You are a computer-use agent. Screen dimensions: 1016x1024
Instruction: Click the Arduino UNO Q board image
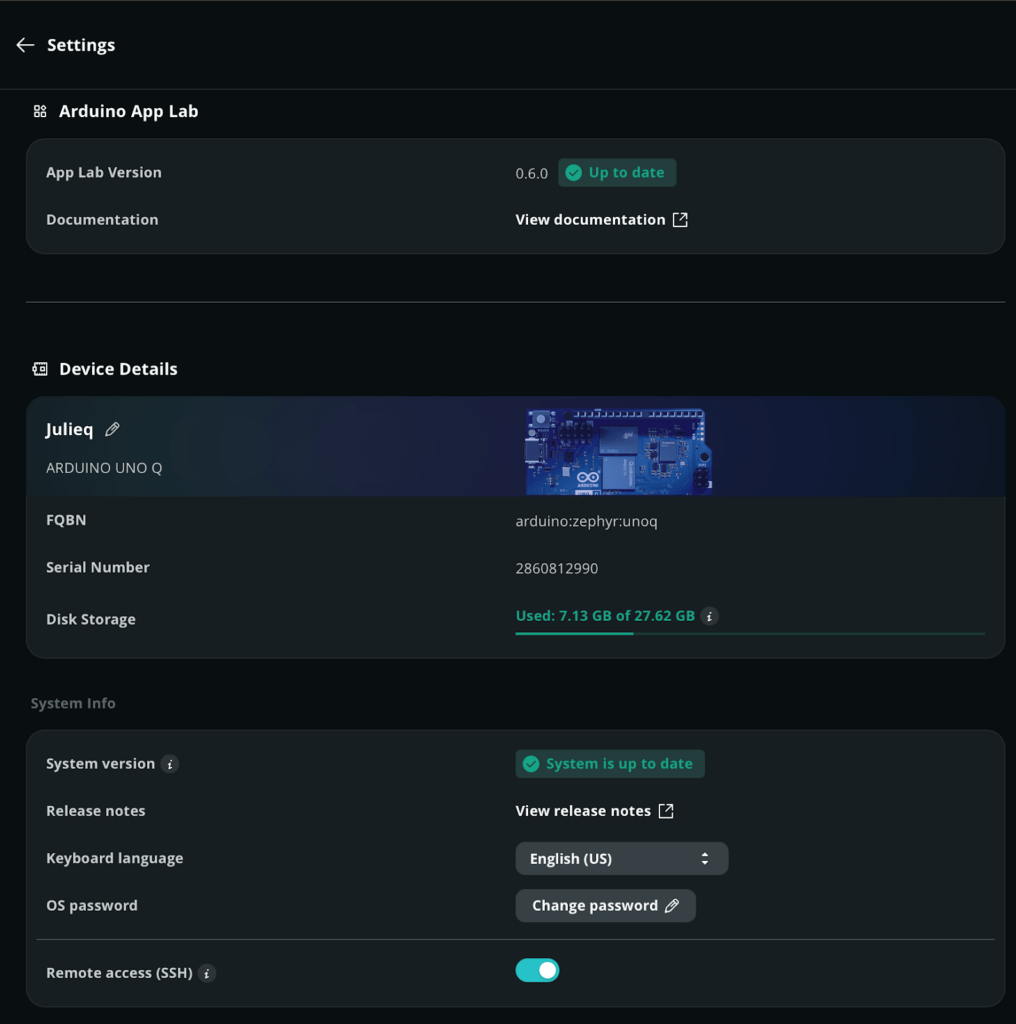pyautogui.click(x=617, y=450)
